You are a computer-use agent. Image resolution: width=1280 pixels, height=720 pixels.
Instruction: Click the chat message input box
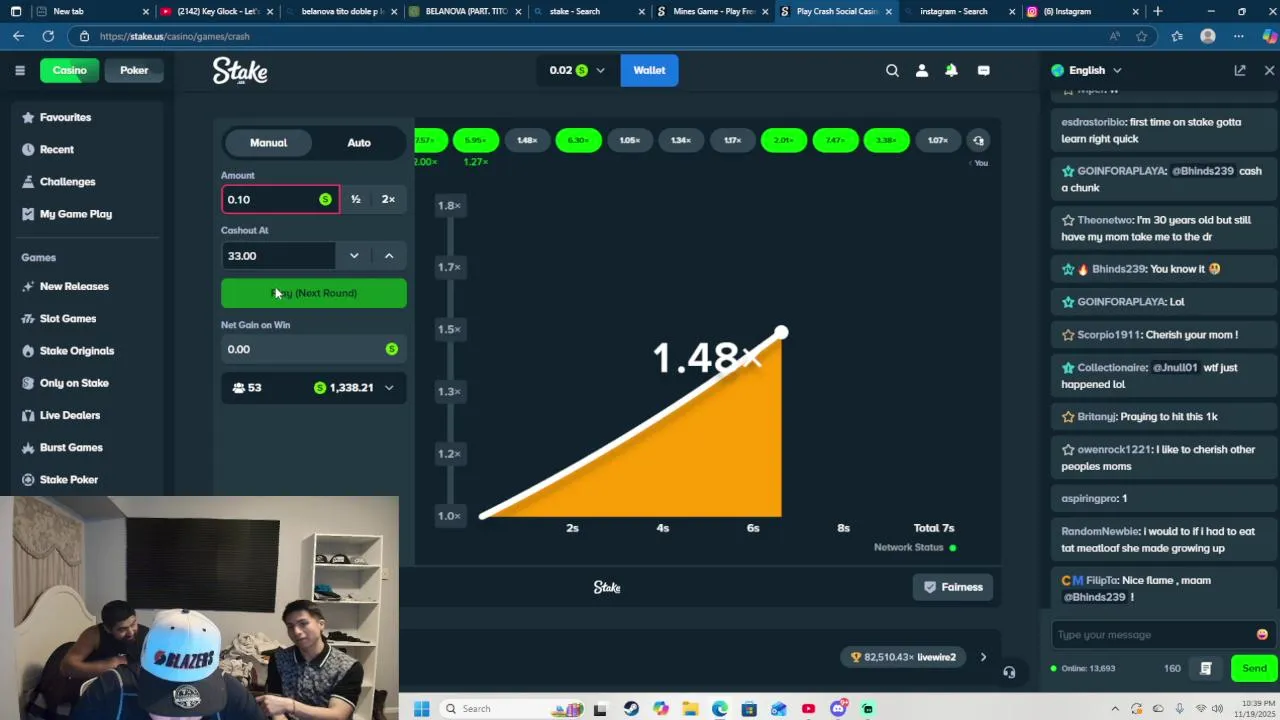(1152, 634)
